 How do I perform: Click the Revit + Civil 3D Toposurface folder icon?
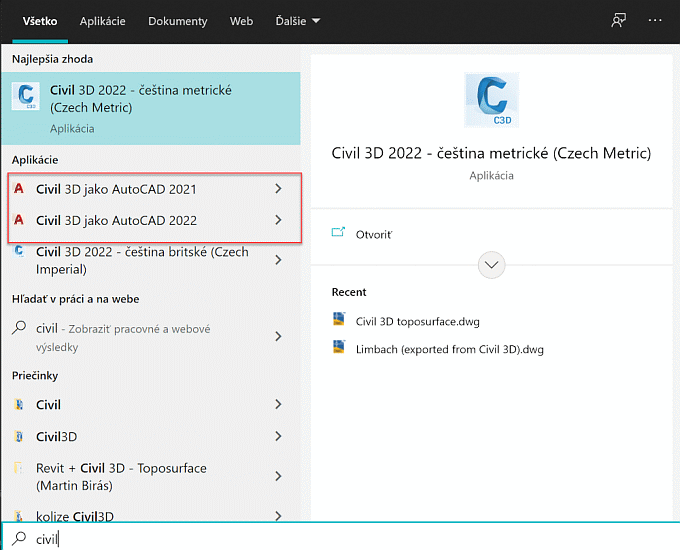pyautogui.click(x=18, y=468)
